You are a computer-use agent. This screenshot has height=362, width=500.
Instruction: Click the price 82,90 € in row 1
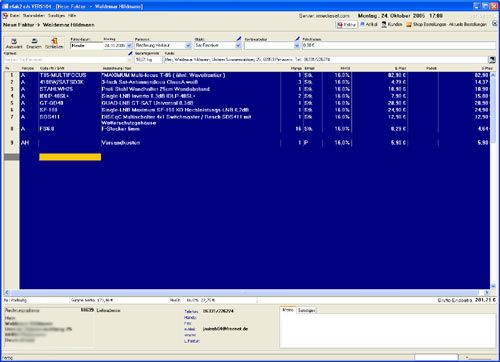(x=397, y=75)
